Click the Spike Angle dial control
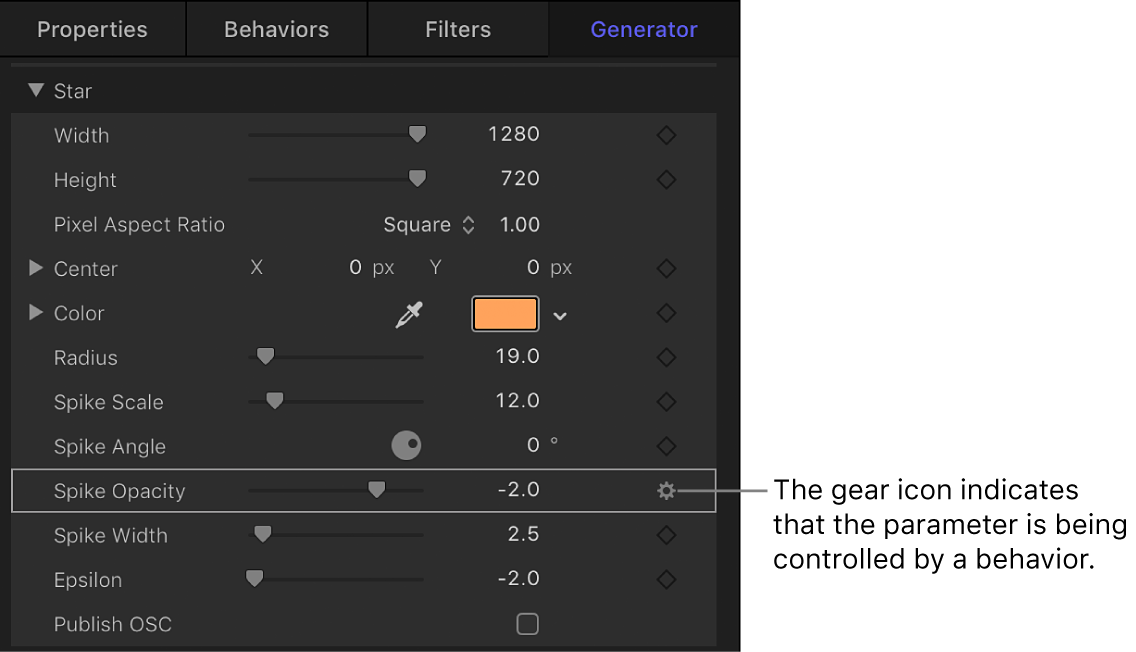 click(404, 445)
